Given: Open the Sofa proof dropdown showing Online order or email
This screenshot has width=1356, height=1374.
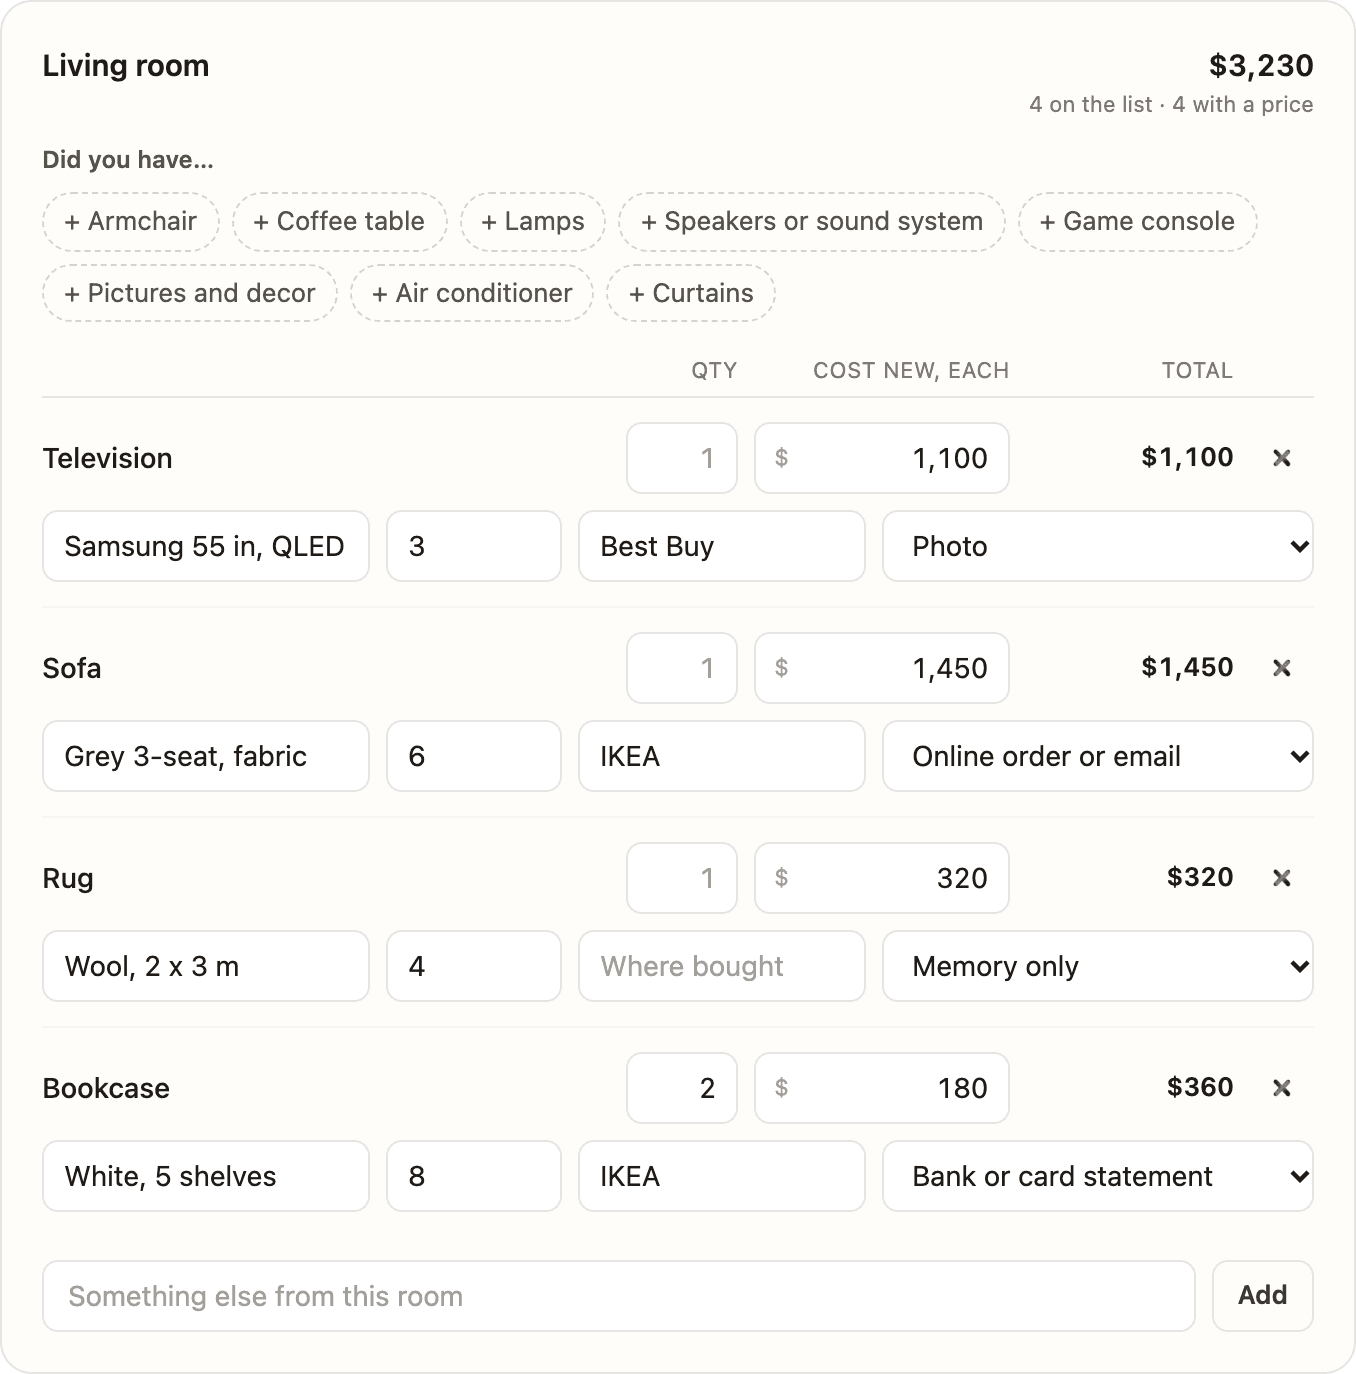Looking at the screenshot, I should pyautogui.click(x=1098, y=756).
